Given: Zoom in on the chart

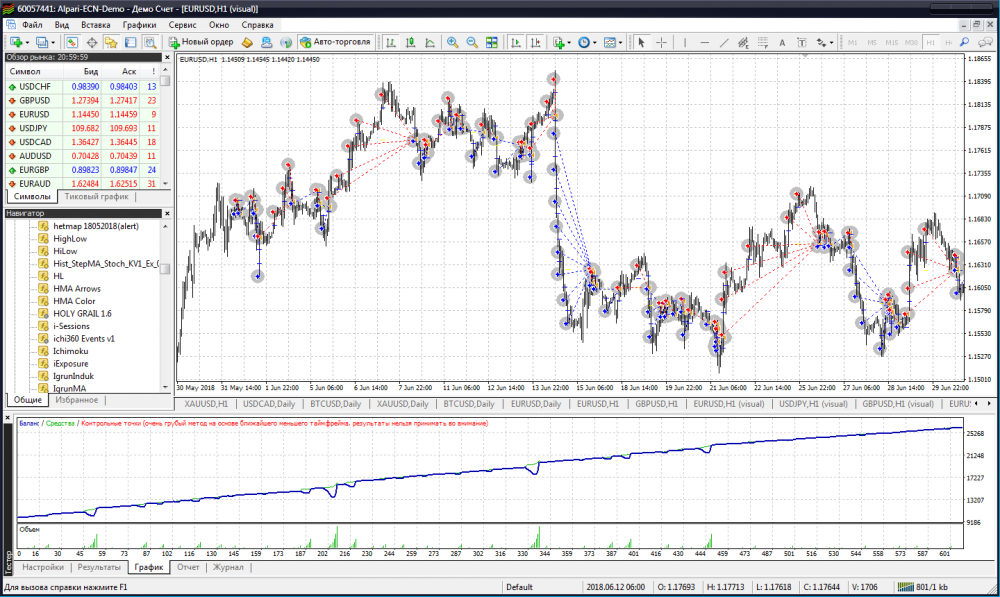Looking at the screenshot, I should [x=452, y=42].
